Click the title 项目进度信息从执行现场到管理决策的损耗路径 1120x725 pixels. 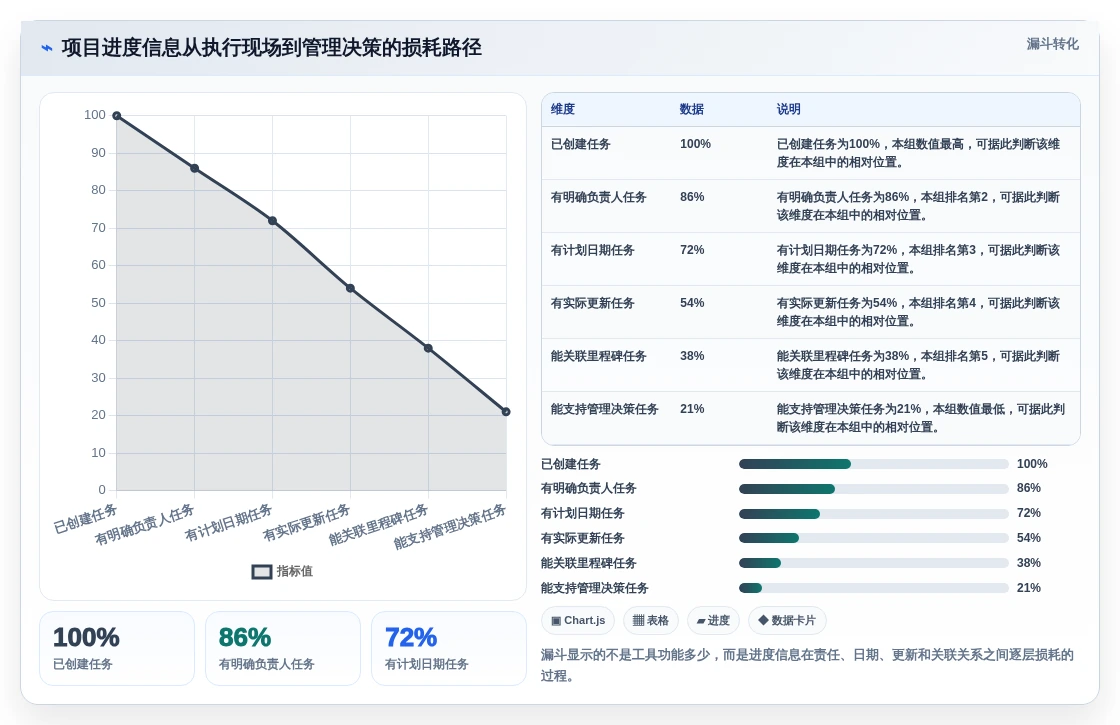271,48
